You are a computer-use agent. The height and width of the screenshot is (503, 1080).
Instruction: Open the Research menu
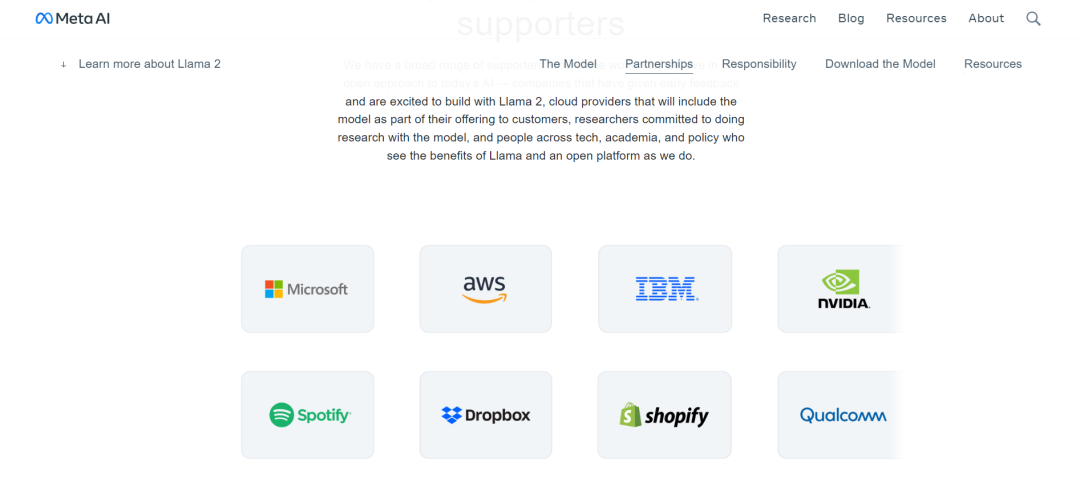(789, 19)
